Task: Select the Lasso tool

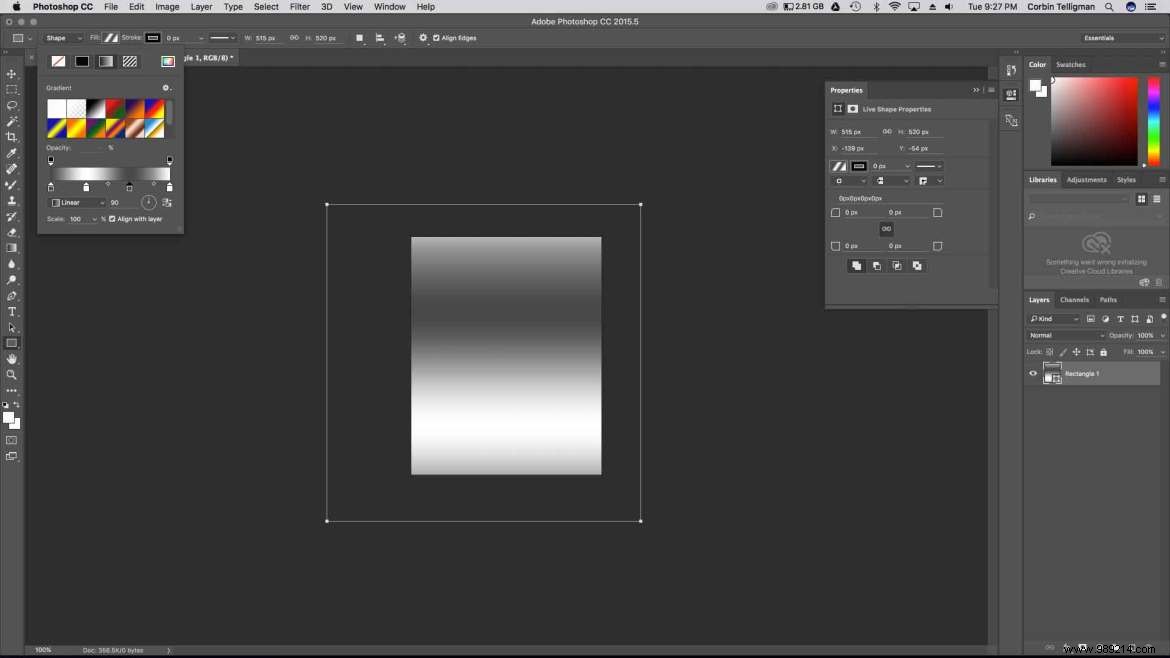Action: pos(12,105)
